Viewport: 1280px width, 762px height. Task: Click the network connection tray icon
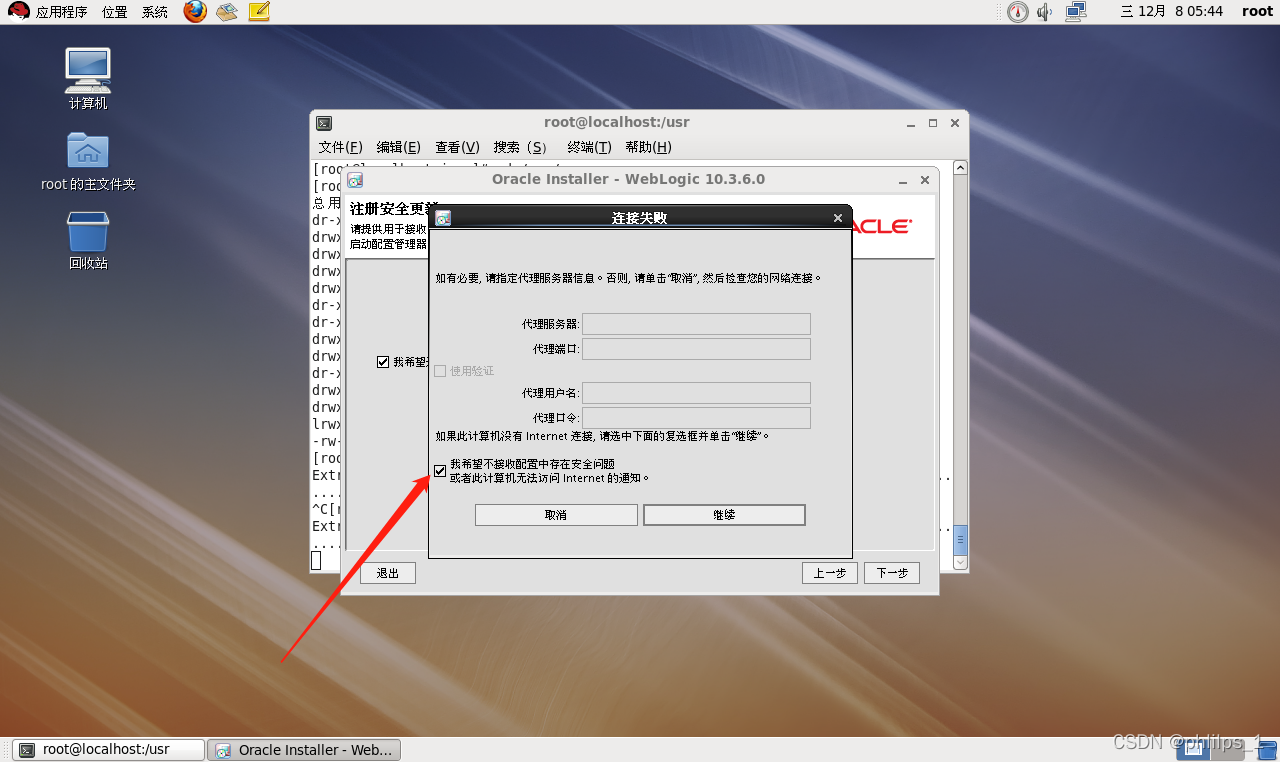(1076, 12)
